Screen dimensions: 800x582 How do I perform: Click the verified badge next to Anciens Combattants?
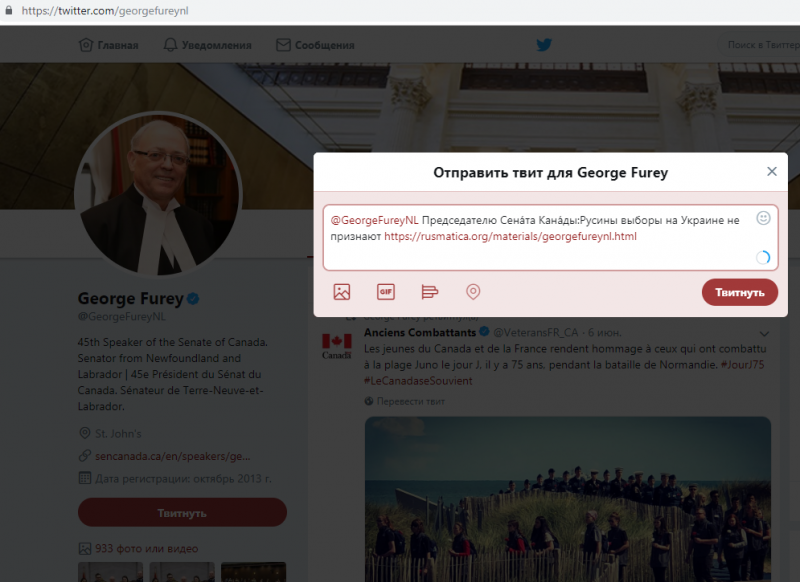(x=484, y=332)
